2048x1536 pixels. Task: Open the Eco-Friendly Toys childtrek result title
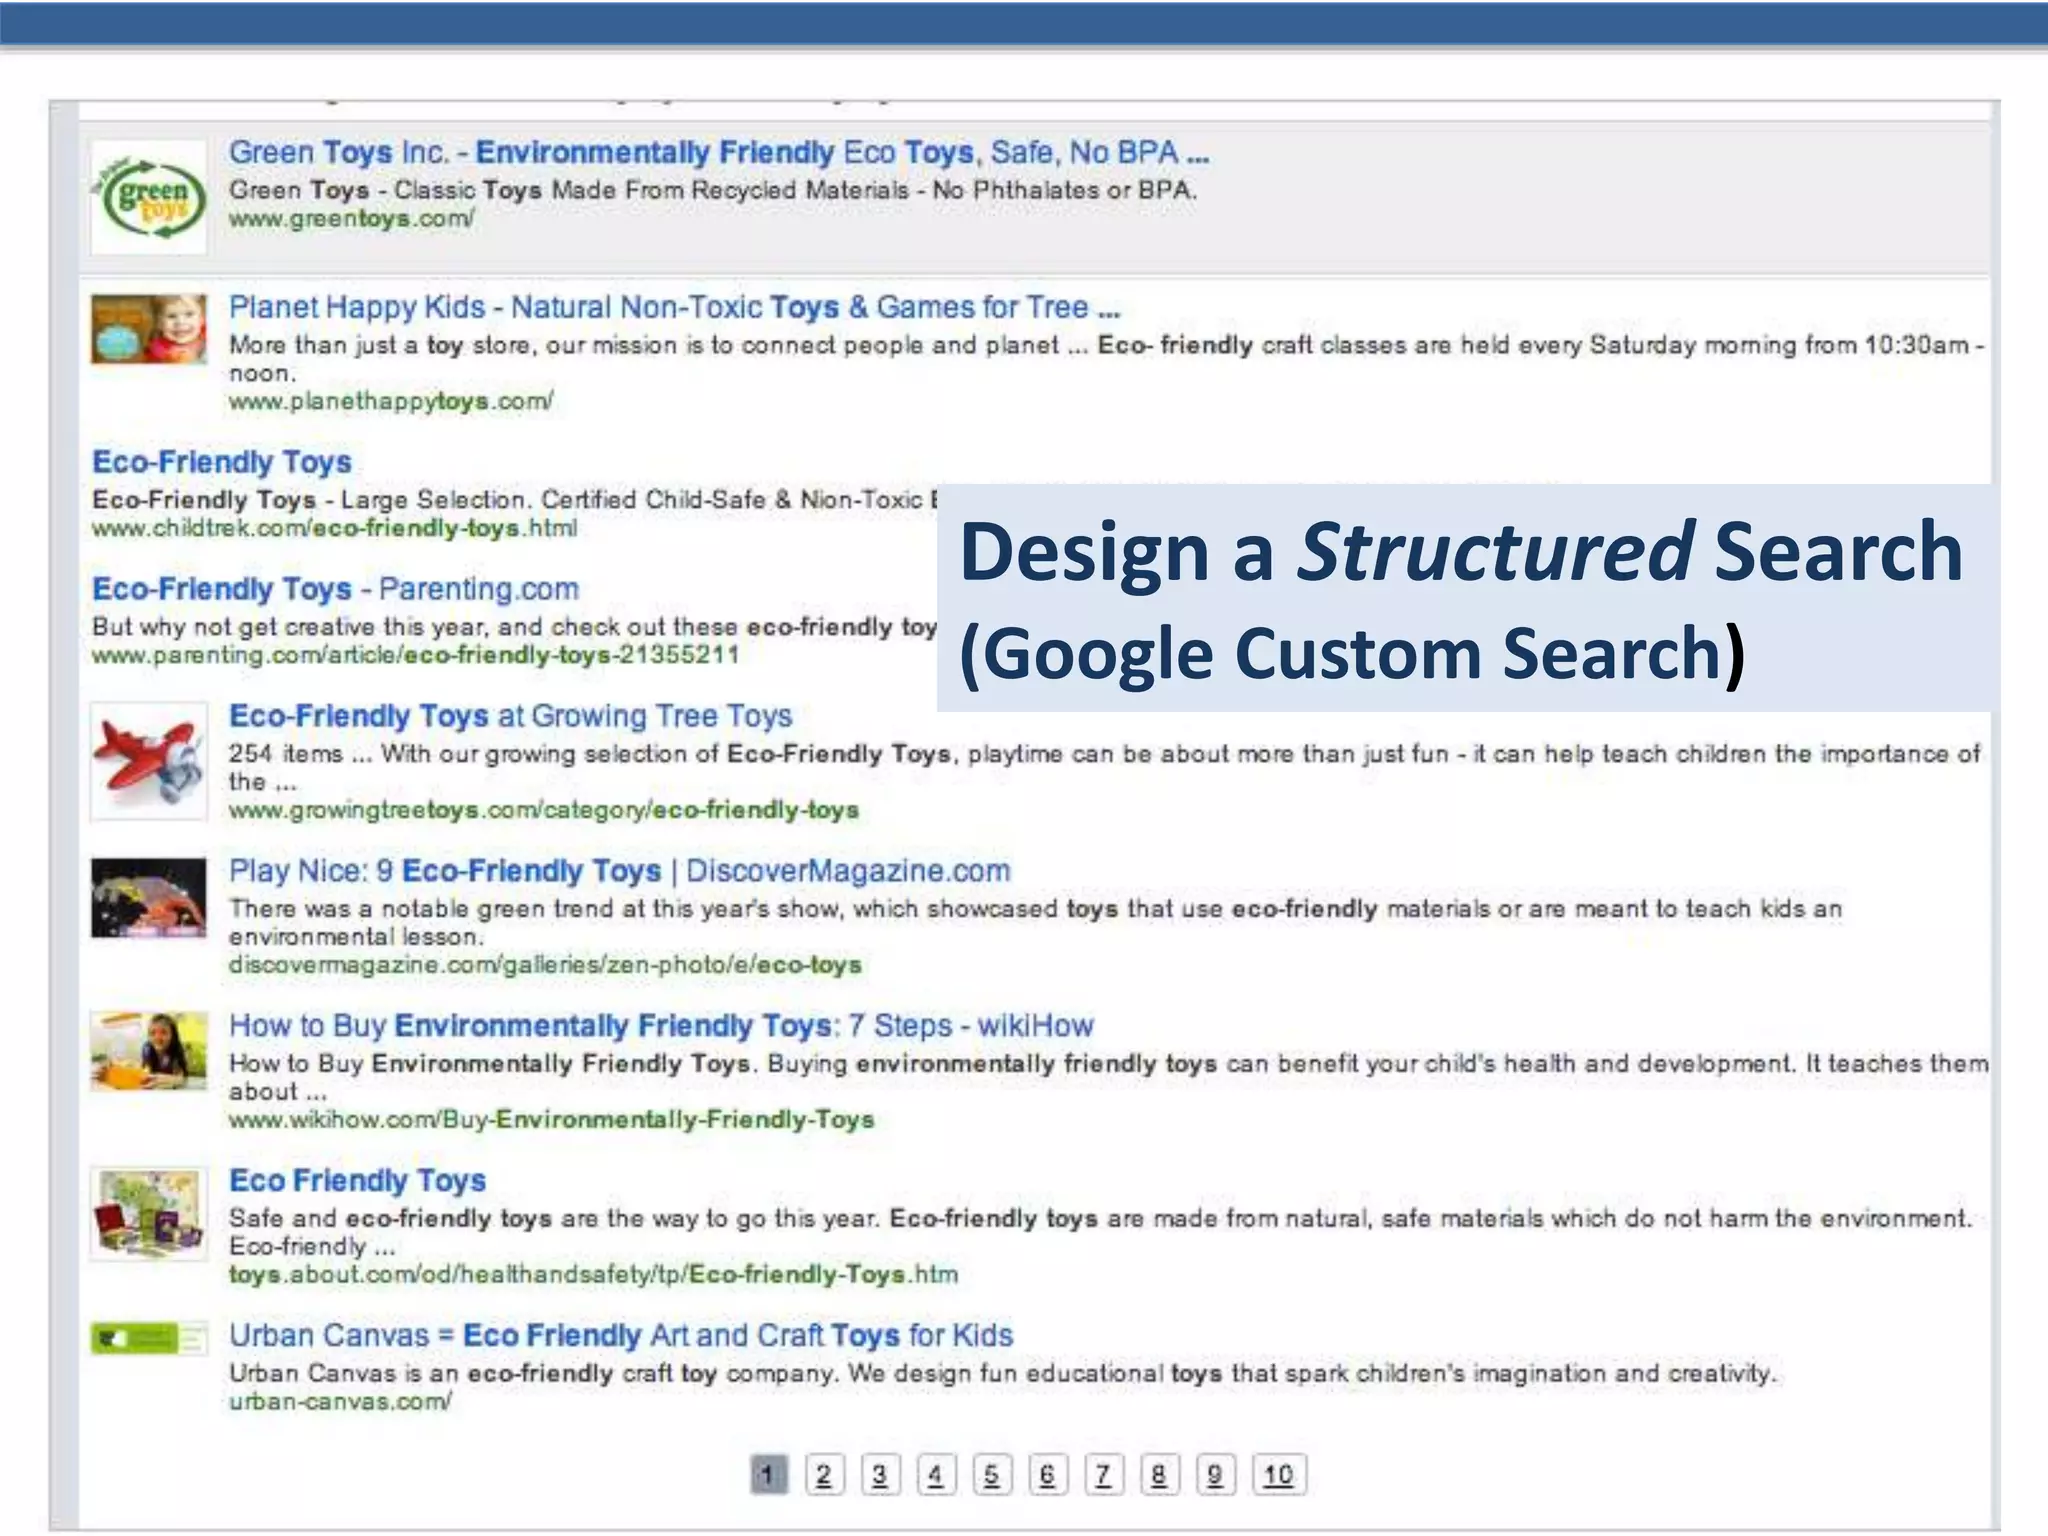tap(222, 462)
